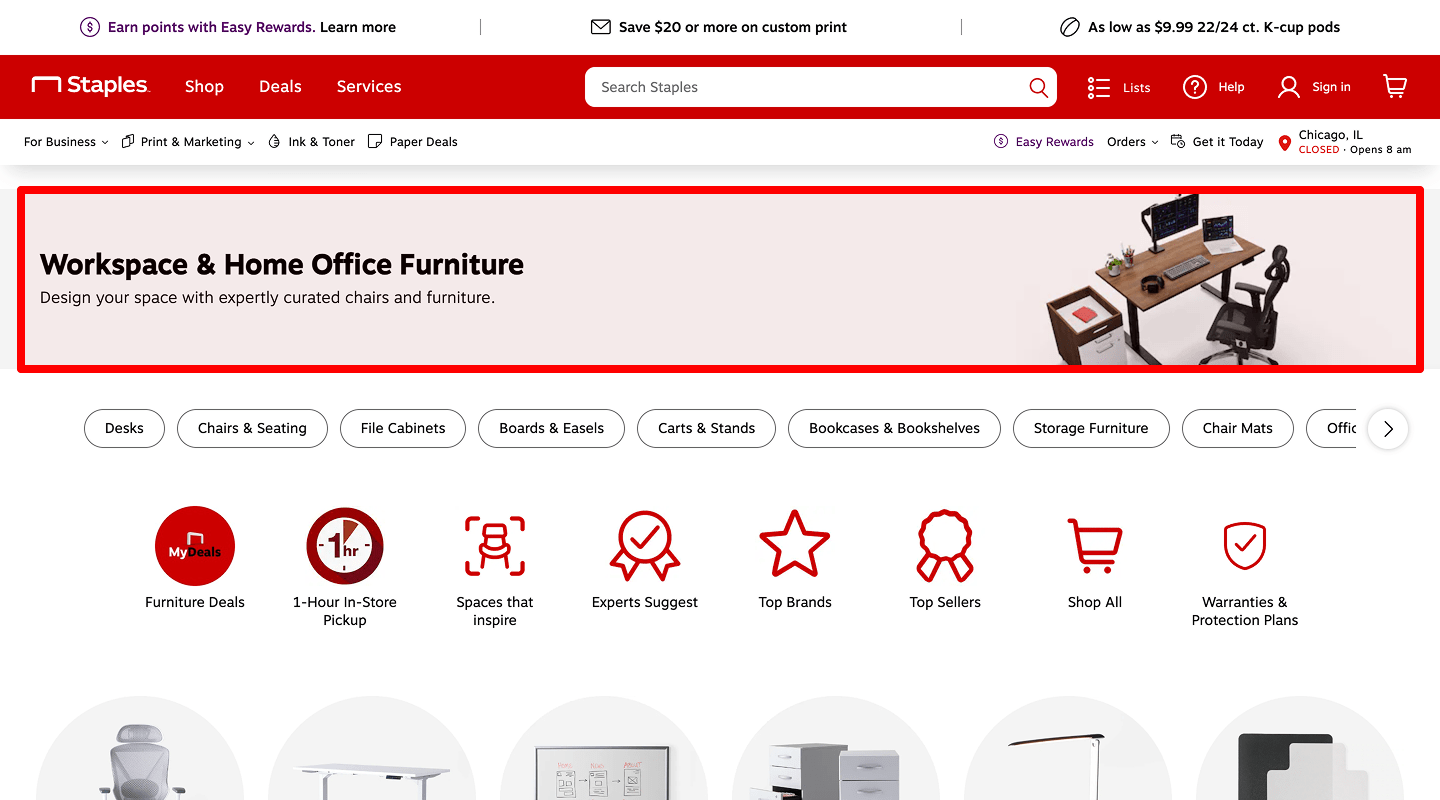This screenshot has height=800, width=1440.
Task: Open the shopping cart icon
Action: pyautogui.click(x=1395, y=87)
